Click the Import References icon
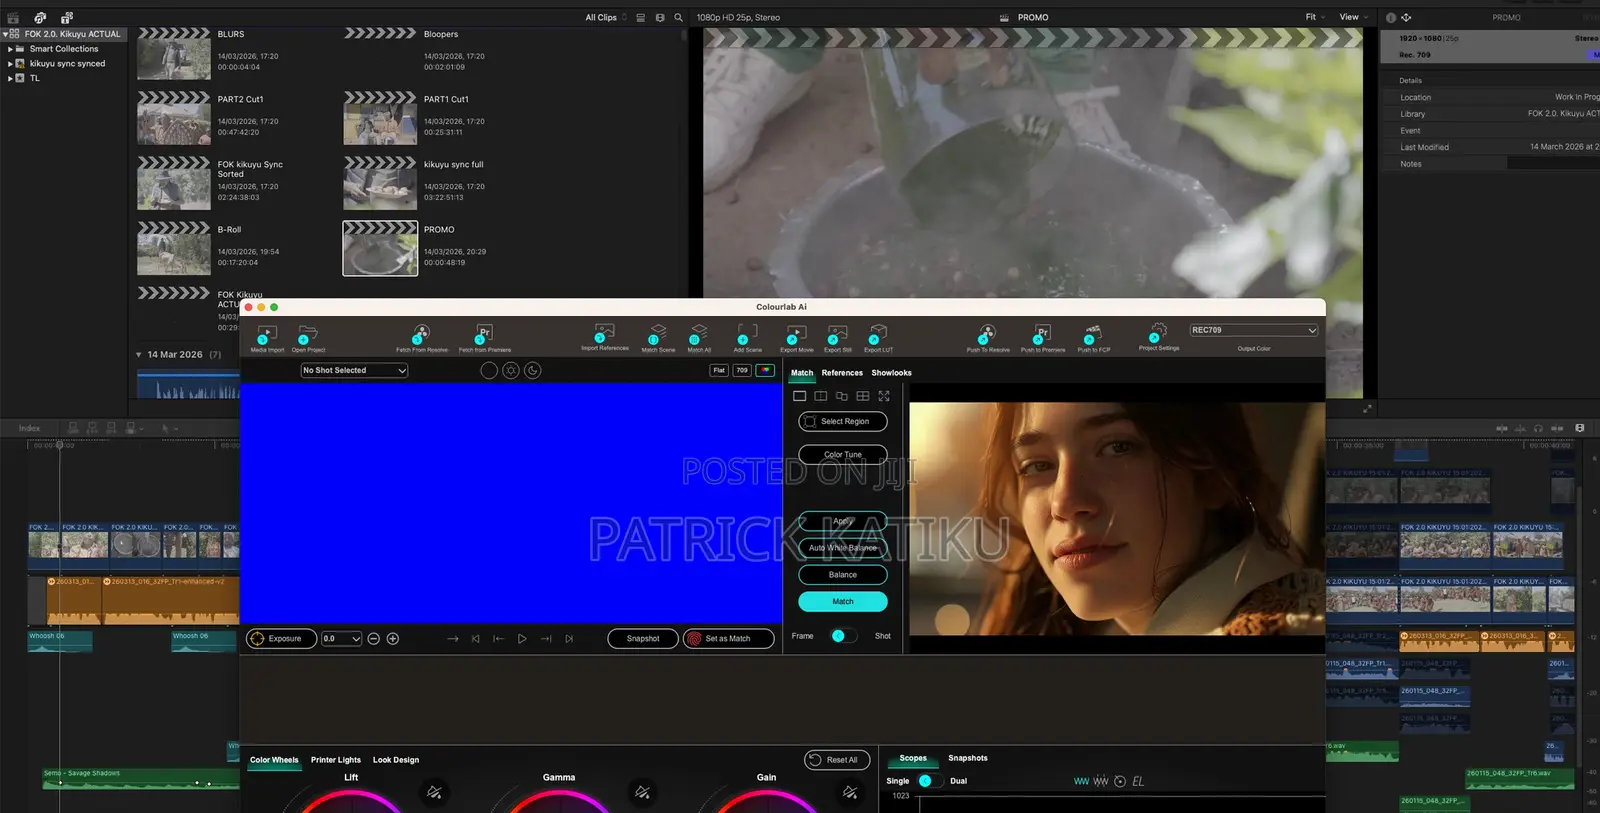The height and width of the screenshot is (813, 1600). tap(604, 333)
